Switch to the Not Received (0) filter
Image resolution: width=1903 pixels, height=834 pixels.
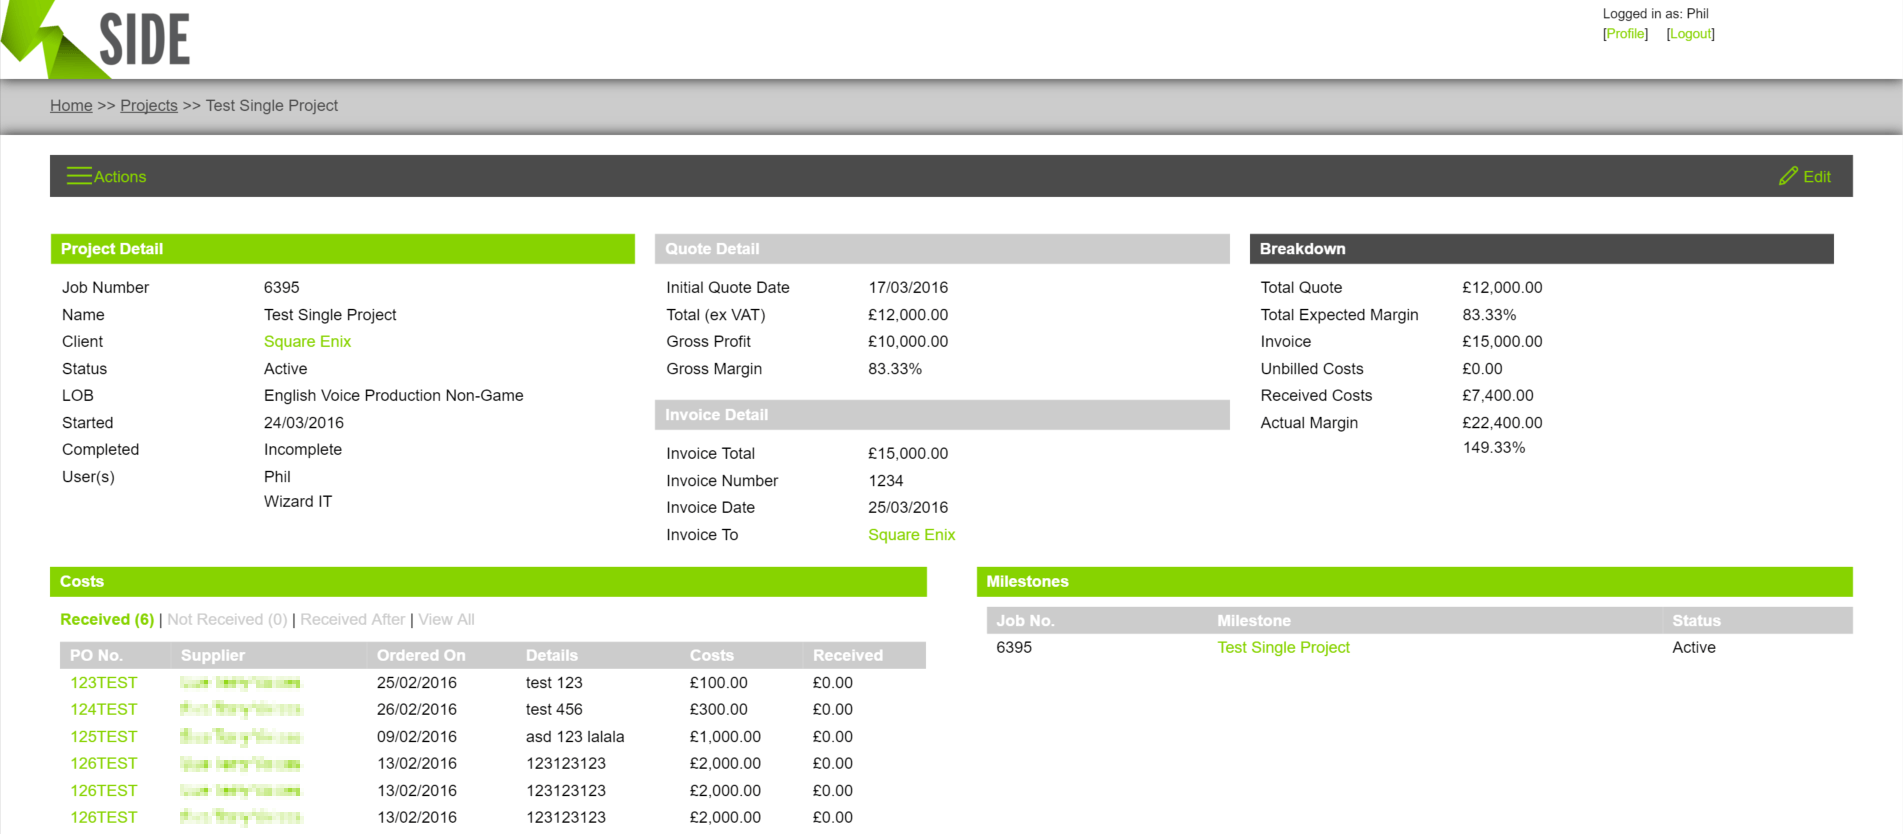tap(227, 620)
